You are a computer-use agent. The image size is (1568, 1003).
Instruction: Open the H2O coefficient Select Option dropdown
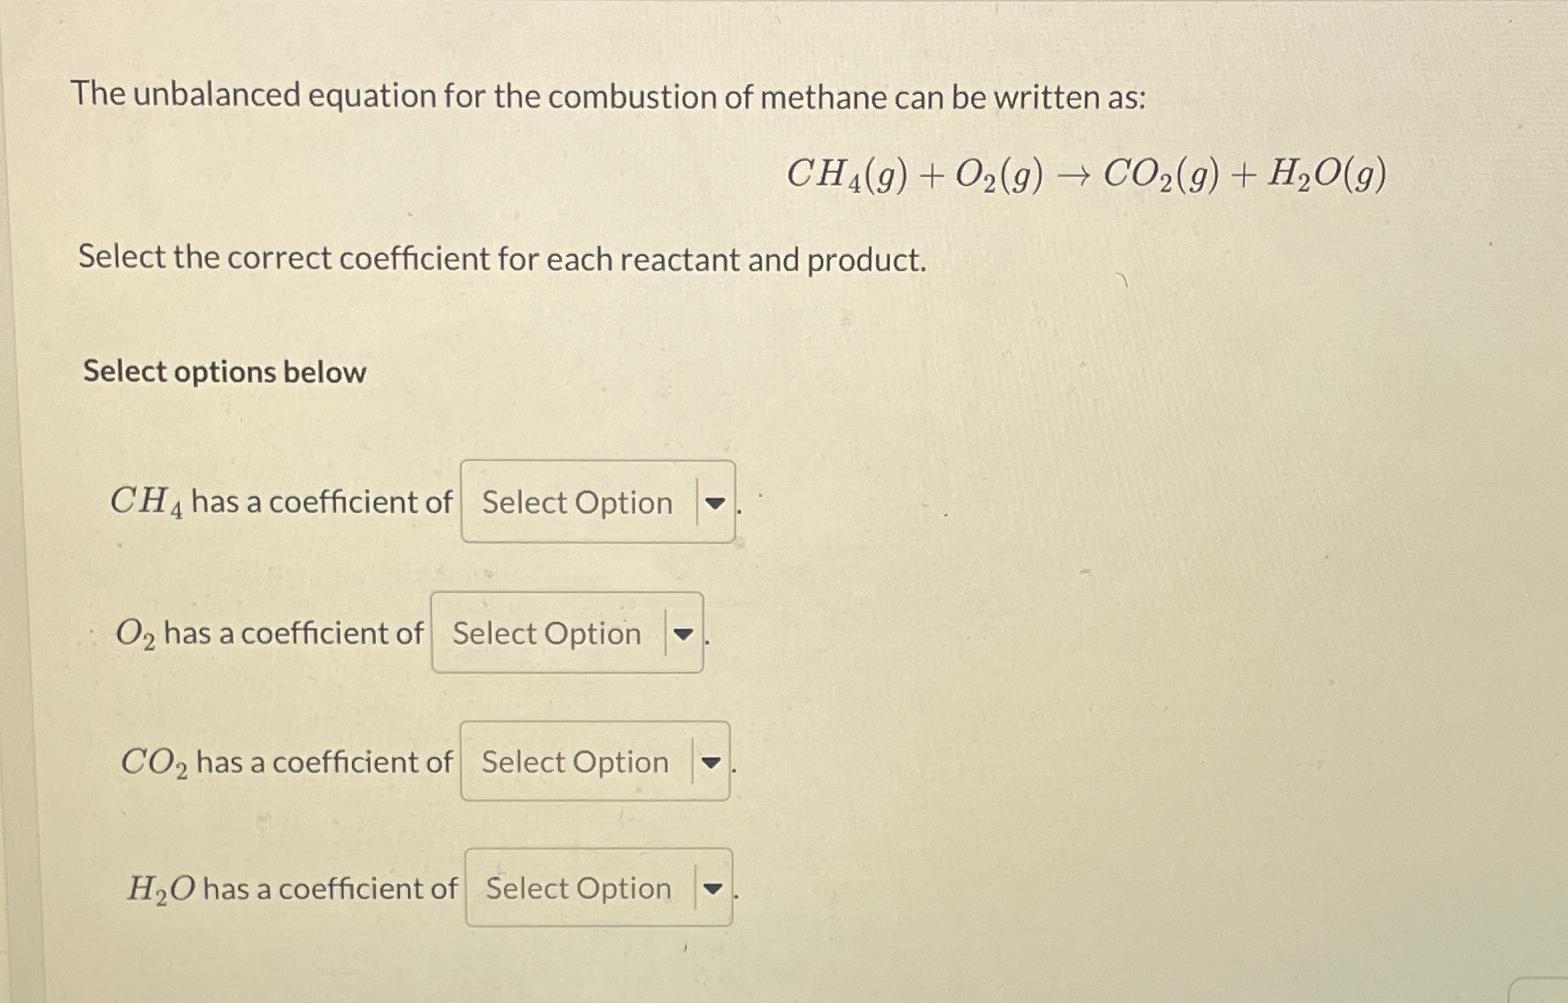576,889
